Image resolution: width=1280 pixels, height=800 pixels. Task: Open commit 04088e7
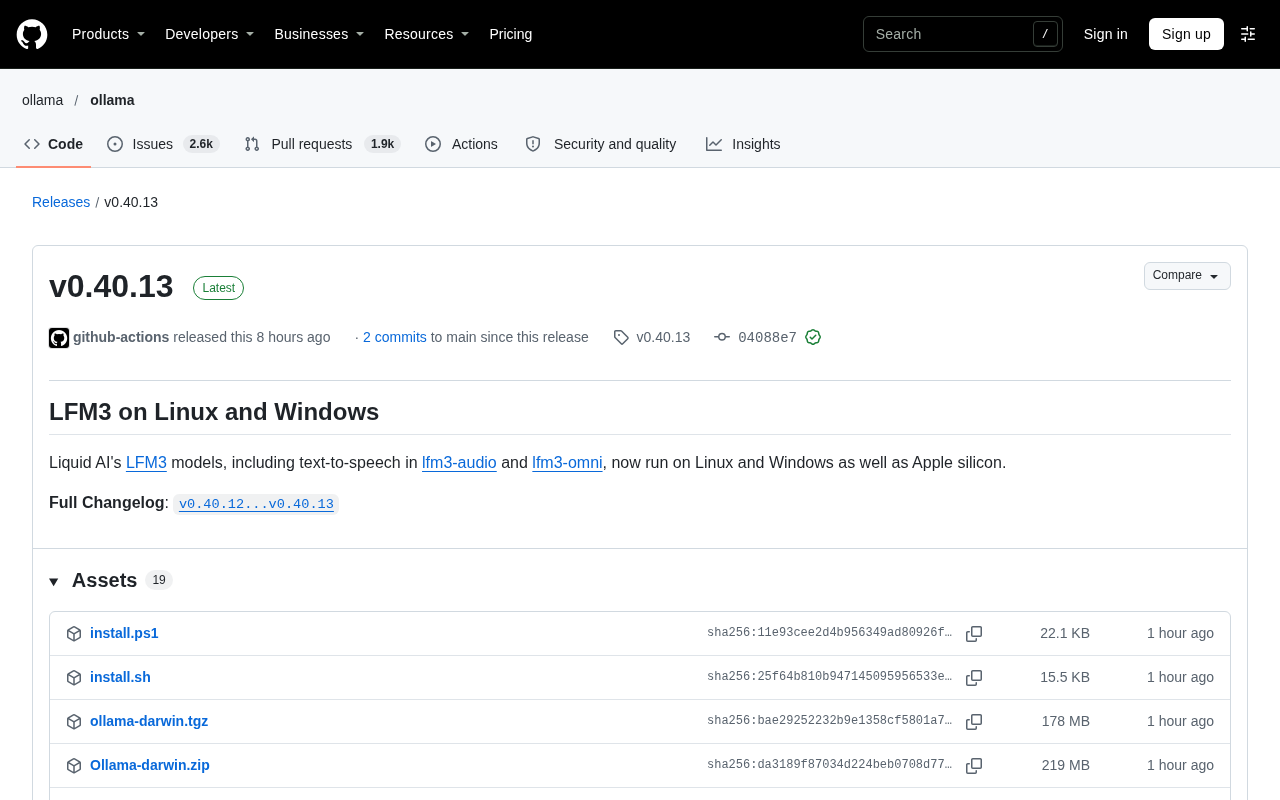[x=767, y=337]
